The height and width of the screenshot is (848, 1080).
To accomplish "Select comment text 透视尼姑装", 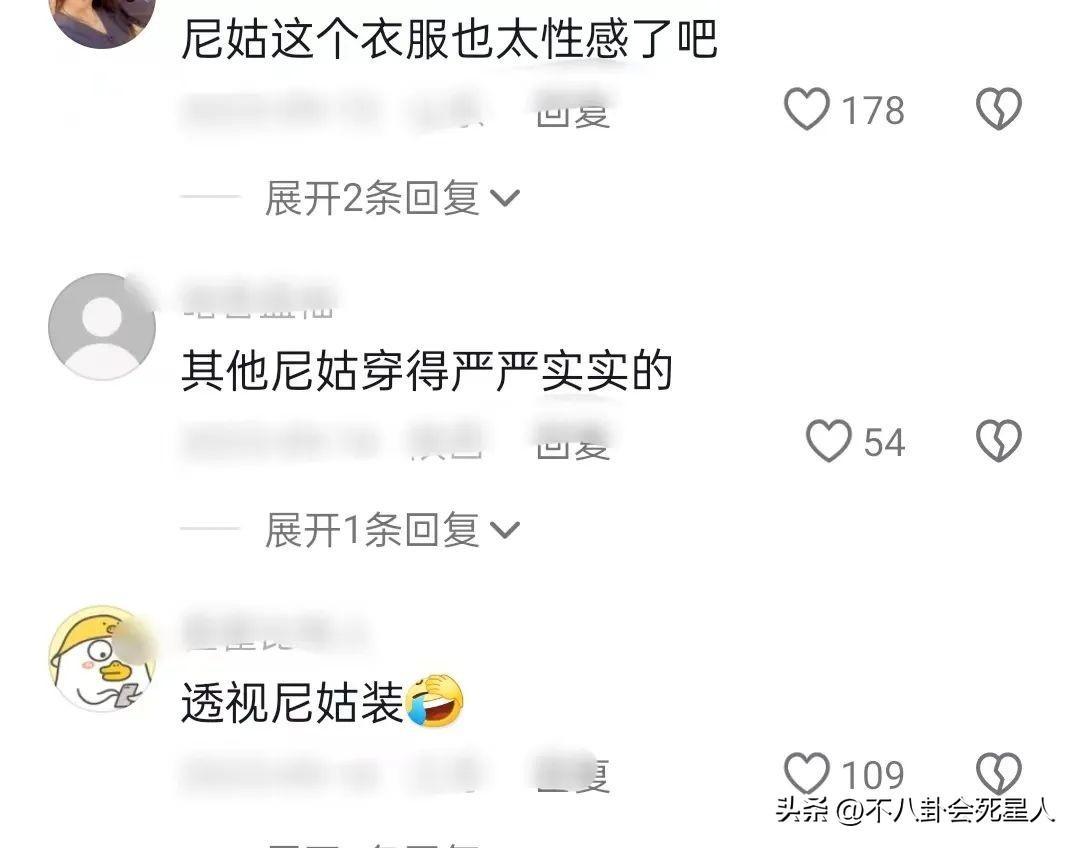I will [x=292, y=703].
